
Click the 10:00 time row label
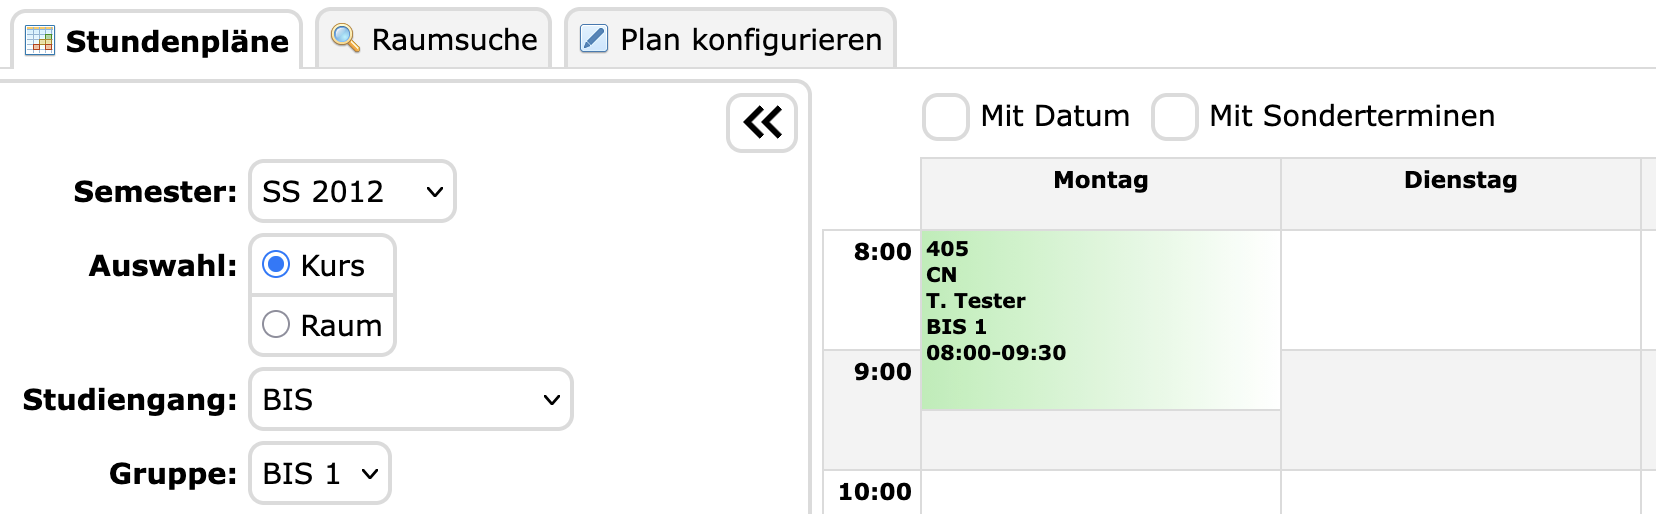coord(874,492)
